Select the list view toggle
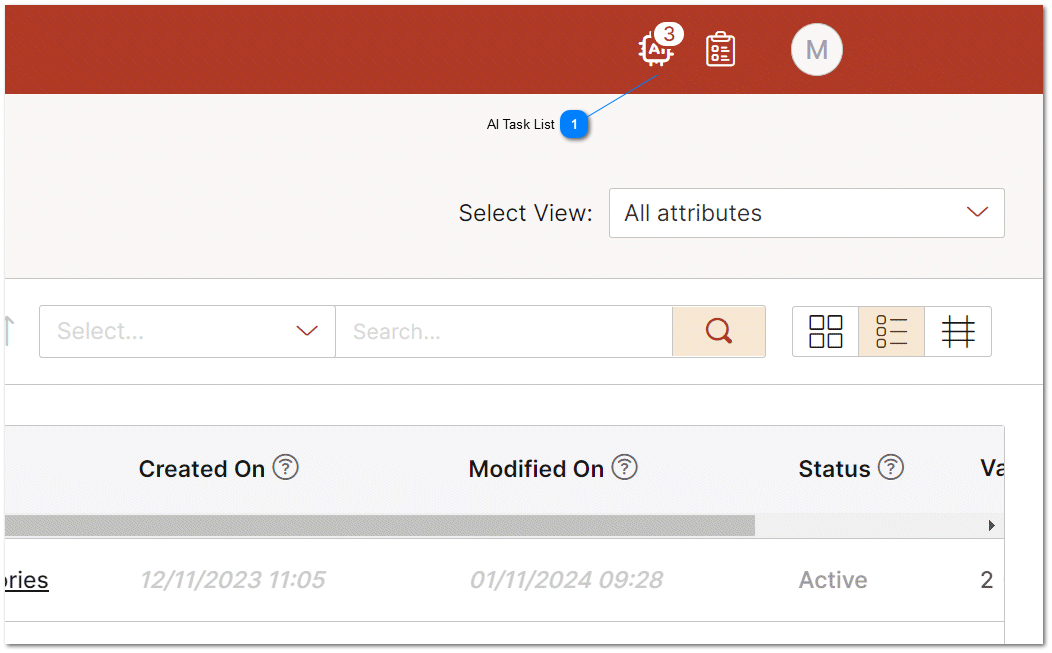The image size is (1052, 653). tap(891, 331)
